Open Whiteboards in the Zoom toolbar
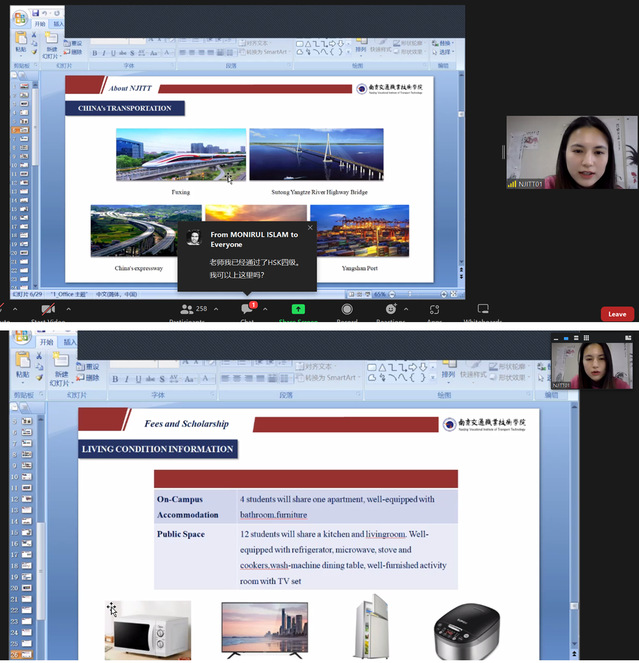The height and width of the screenshot is (663, 639). [483, 311]
